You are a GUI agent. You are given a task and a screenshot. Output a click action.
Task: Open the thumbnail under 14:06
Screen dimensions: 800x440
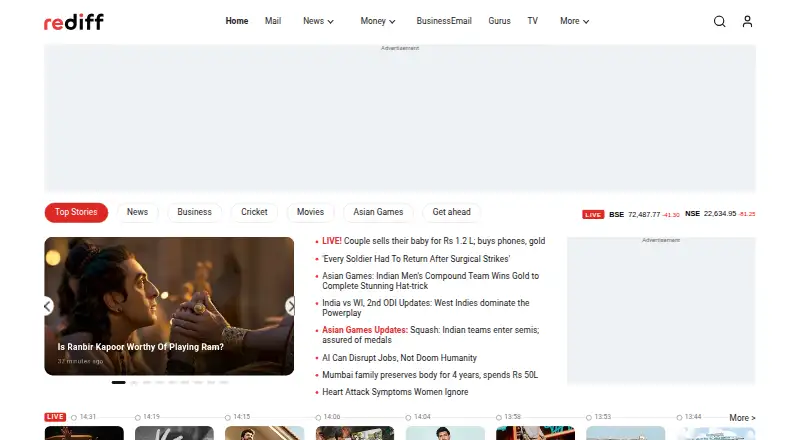pos(355,433)
